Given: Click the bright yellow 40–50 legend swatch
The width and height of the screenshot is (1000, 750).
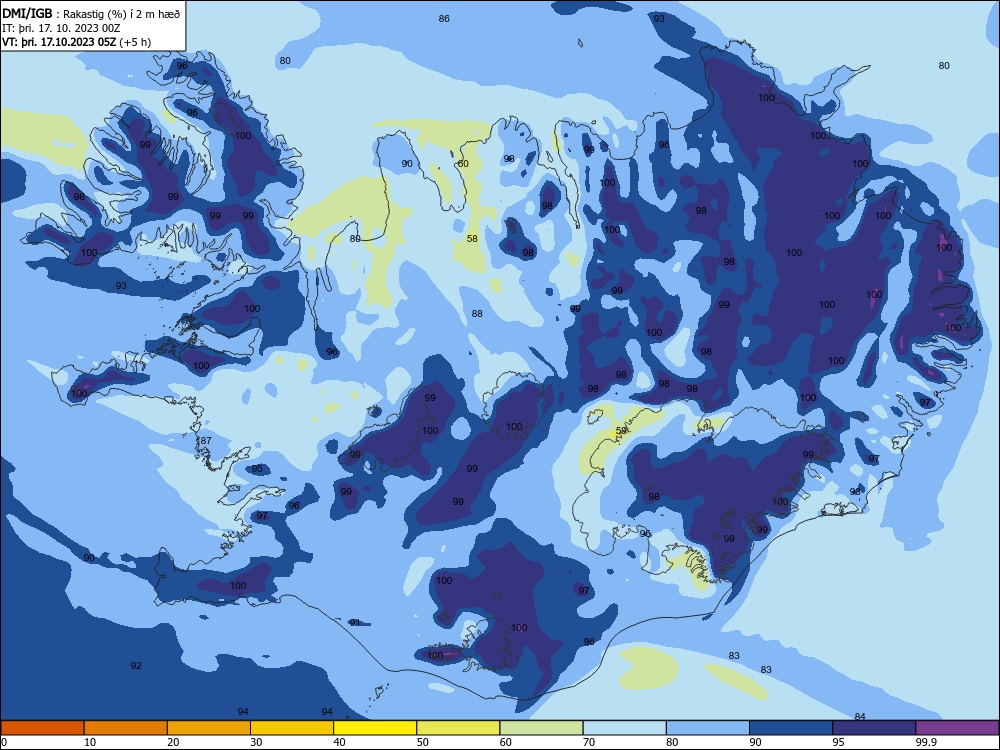Looking at the screenshot, I should point(375,728).
